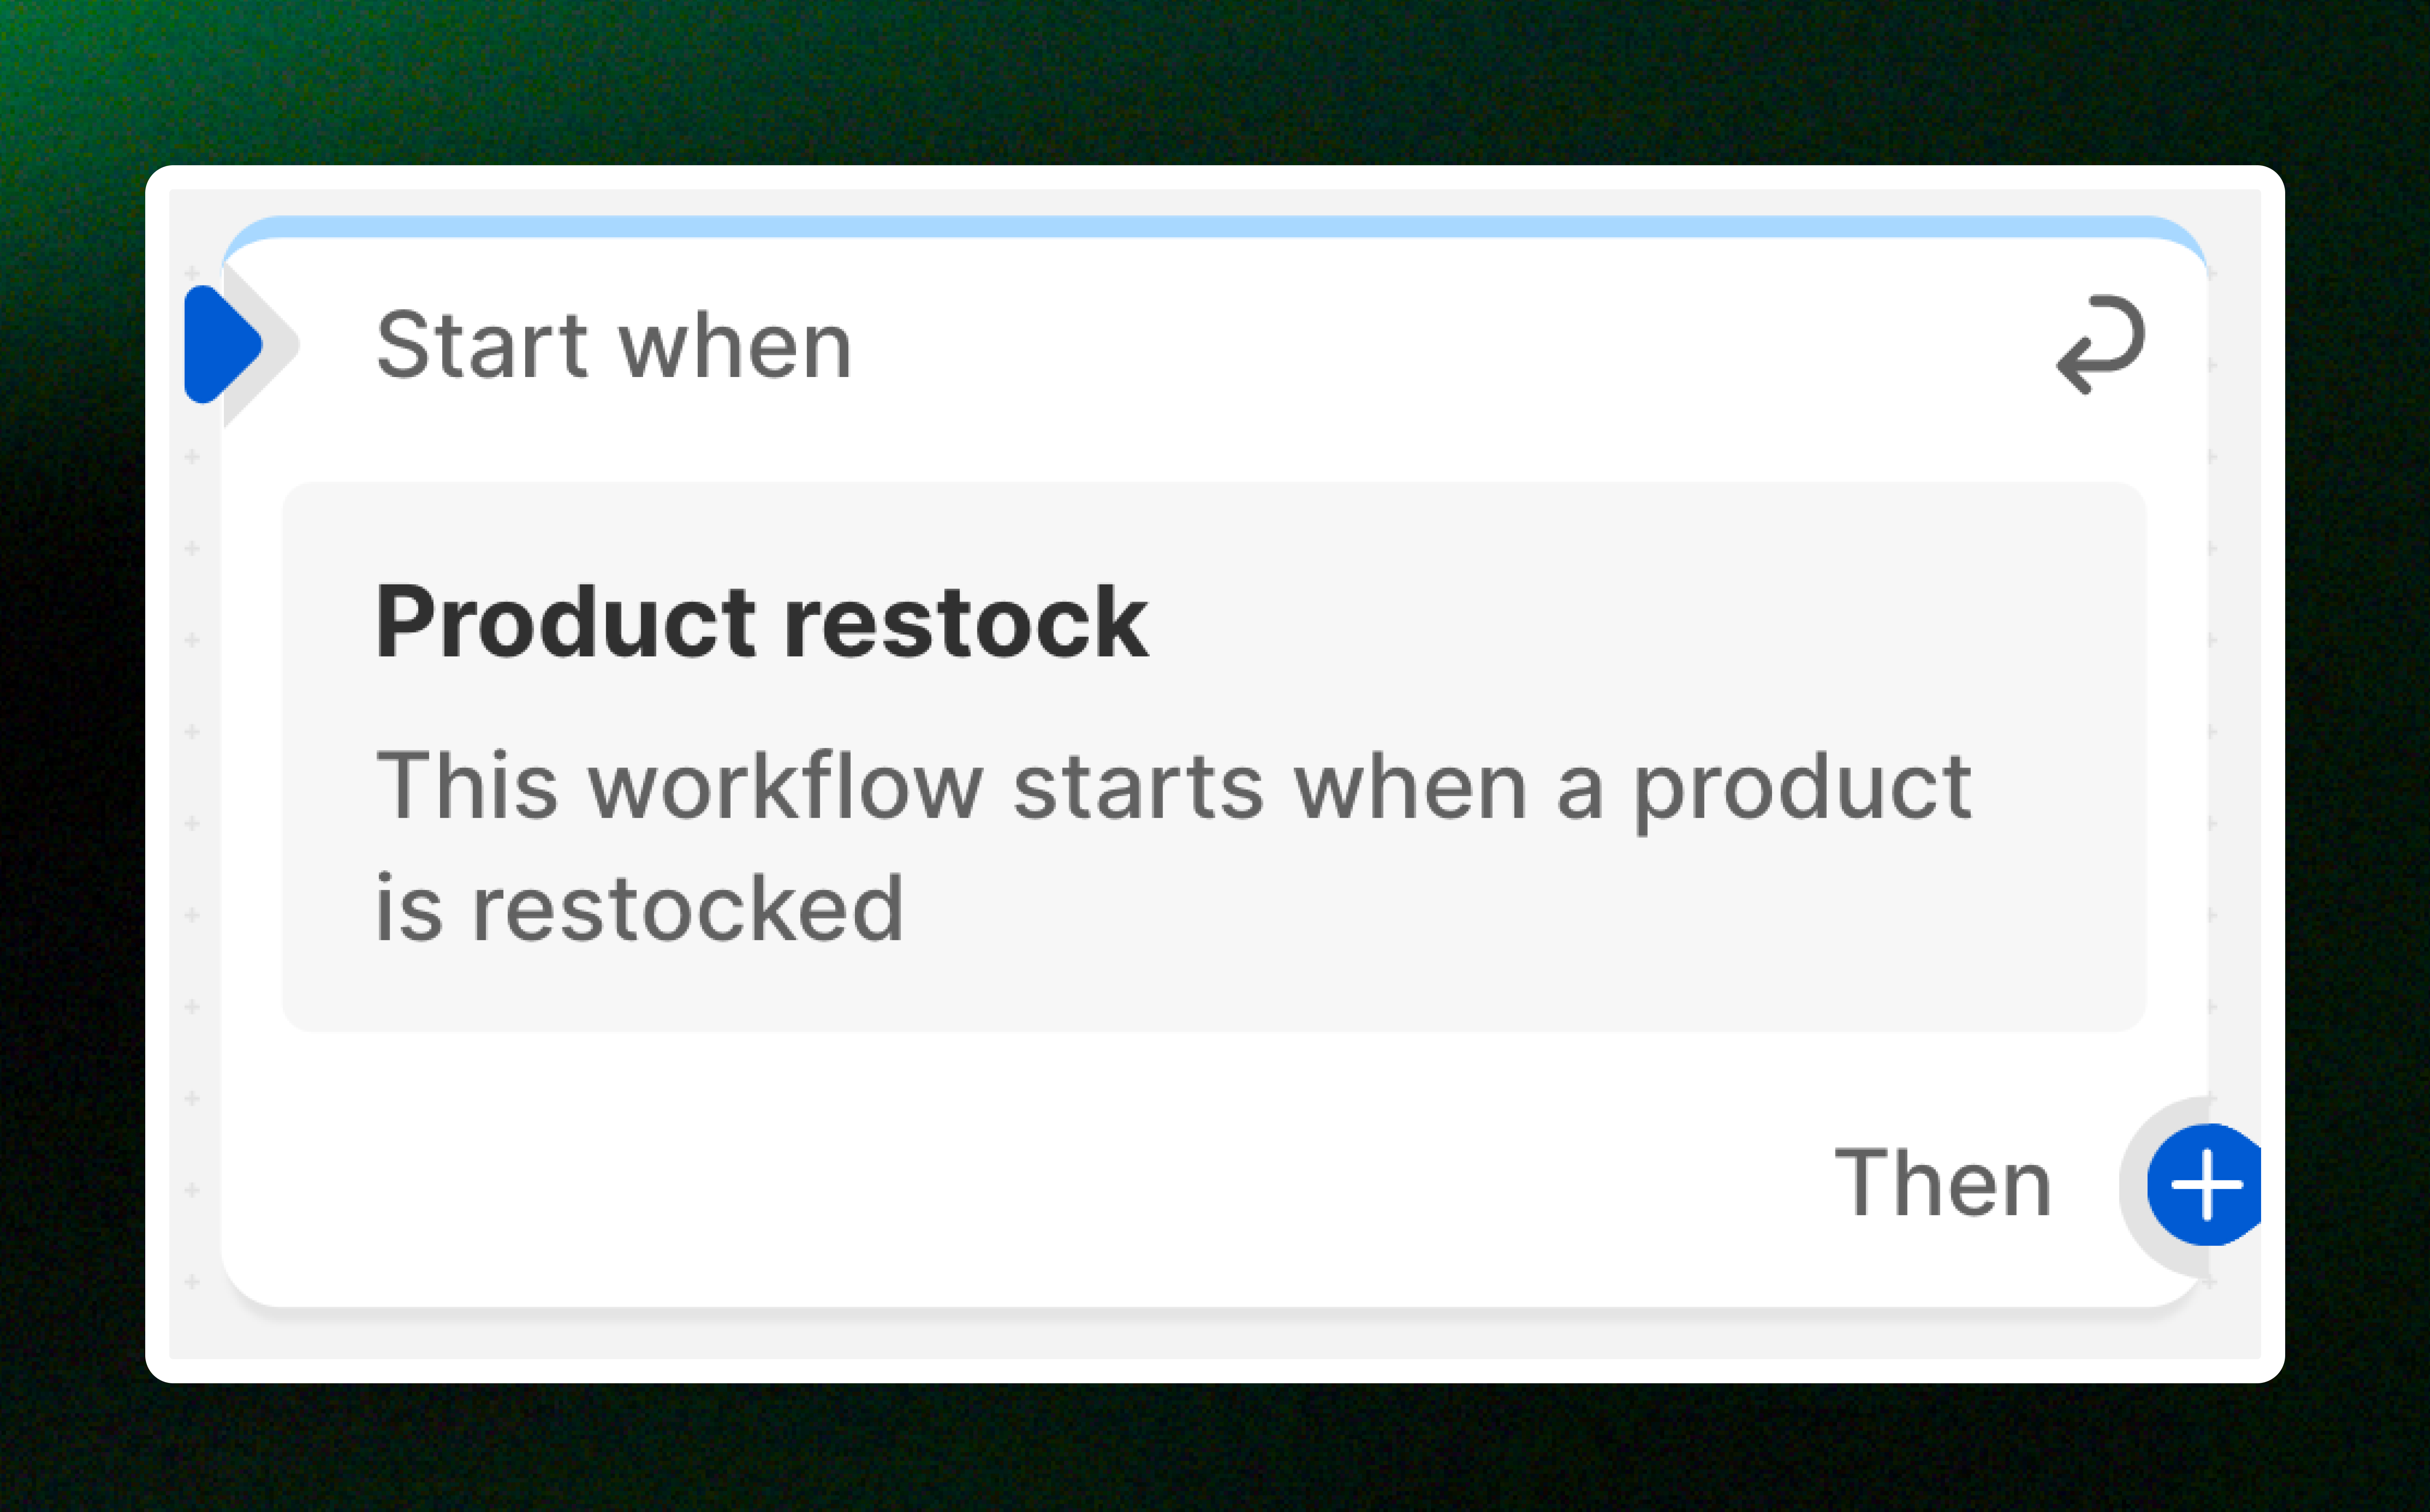Click the word "when" in the card header
This screenshot has height=1512, width=2430.
(x=735, y=346)
